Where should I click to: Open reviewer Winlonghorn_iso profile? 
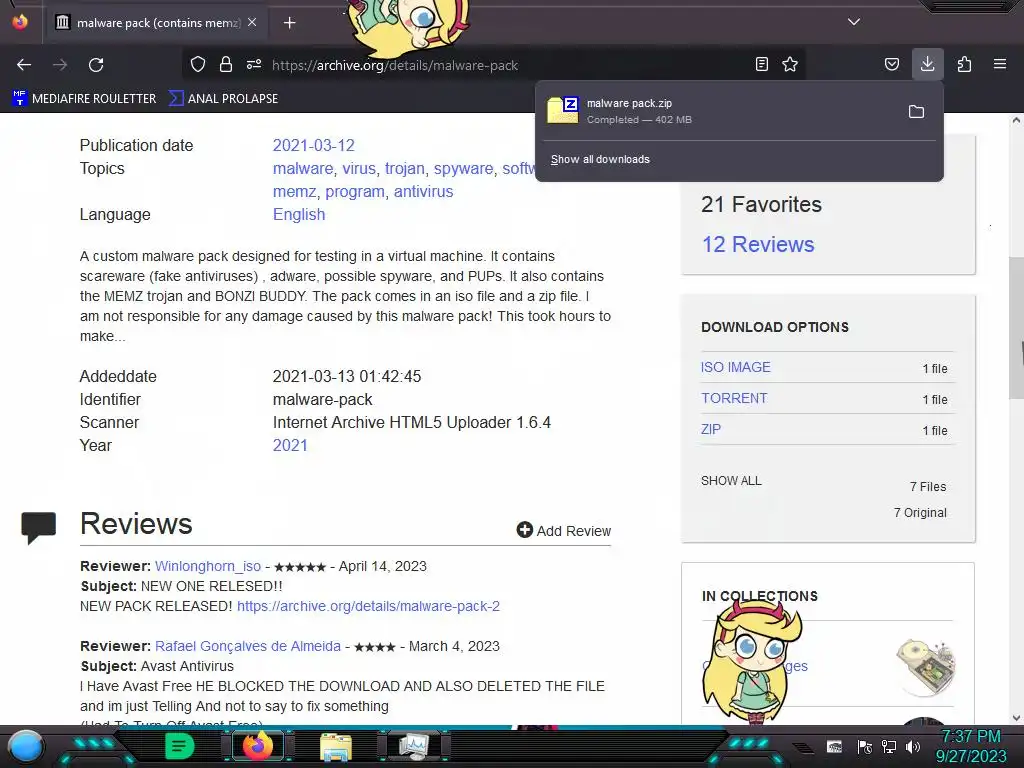208,566
